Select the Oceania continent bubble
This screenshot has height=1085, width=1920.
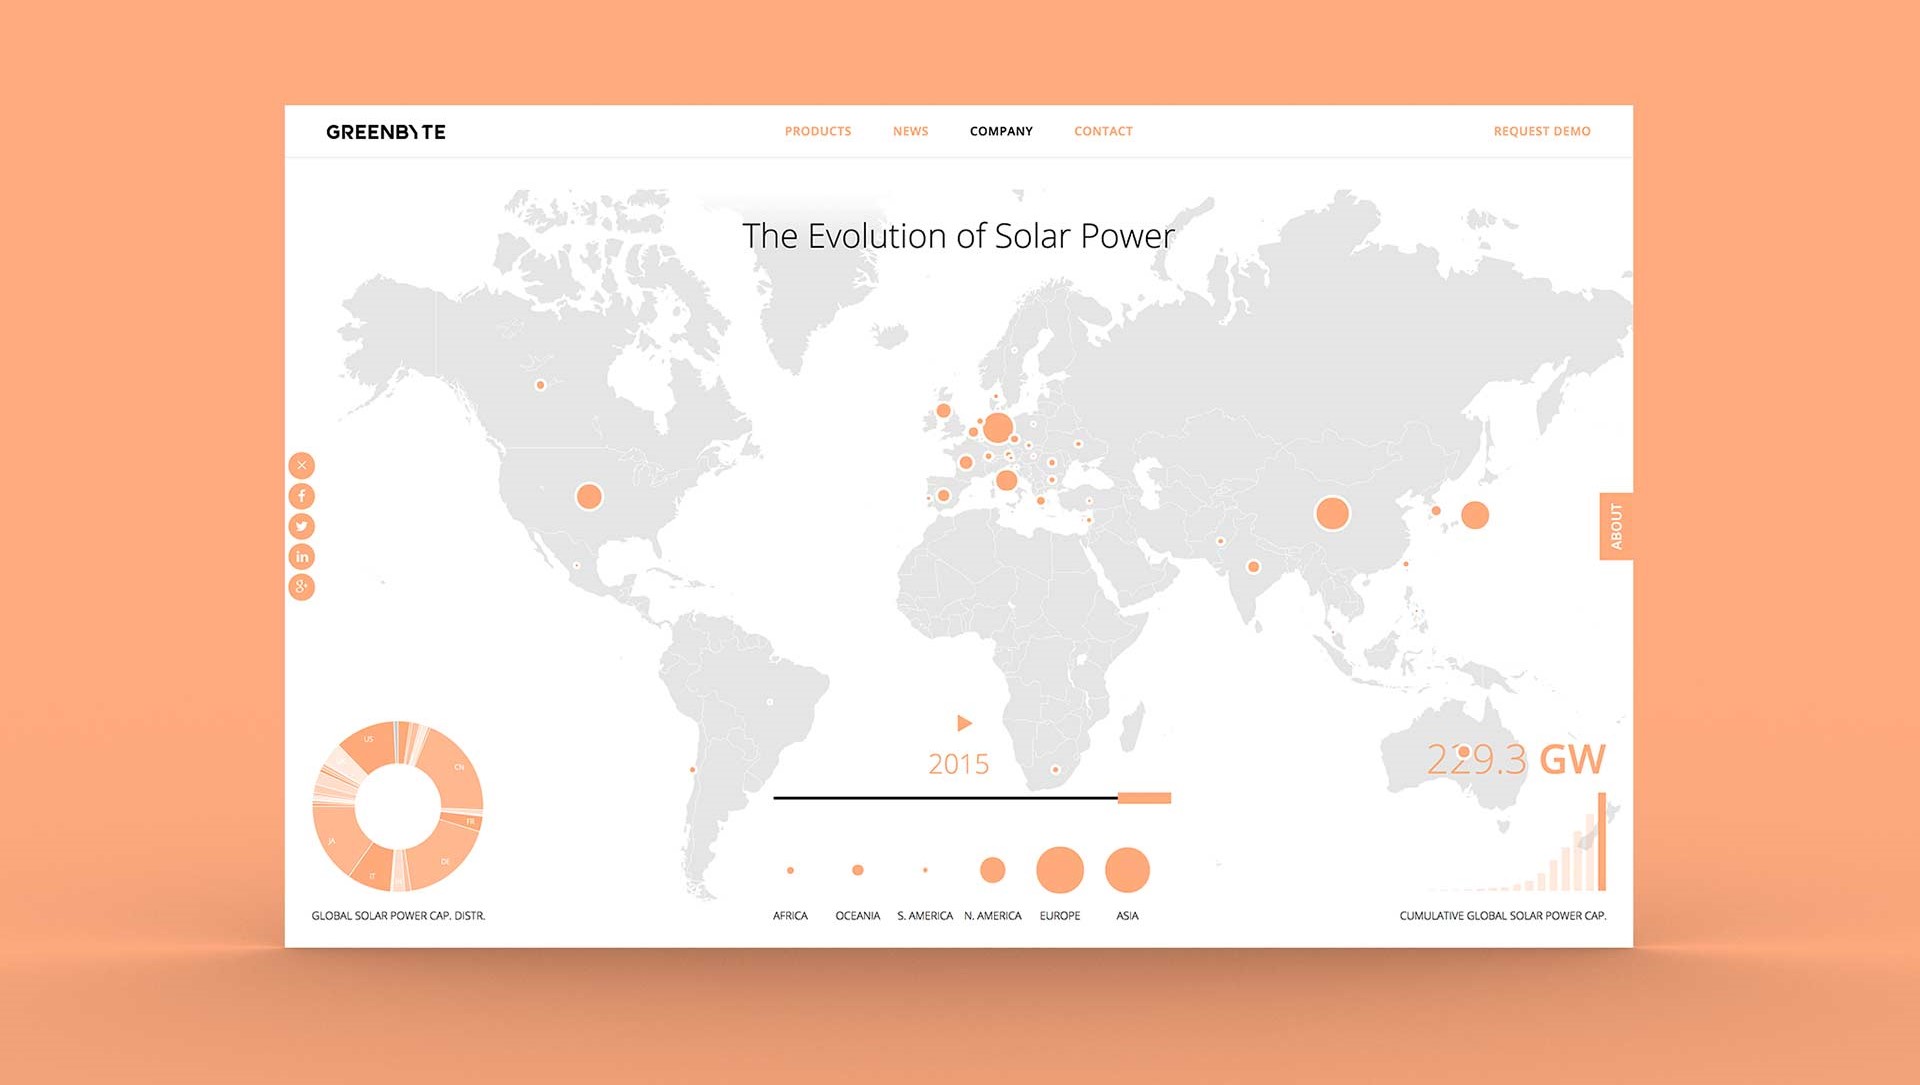point(858,870)
